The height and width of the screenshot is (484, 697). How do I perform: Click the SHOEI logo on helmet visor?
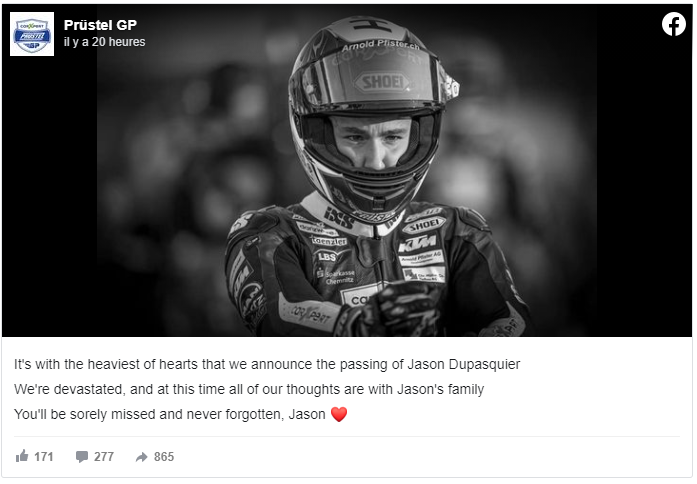click(x=382, y=82)
